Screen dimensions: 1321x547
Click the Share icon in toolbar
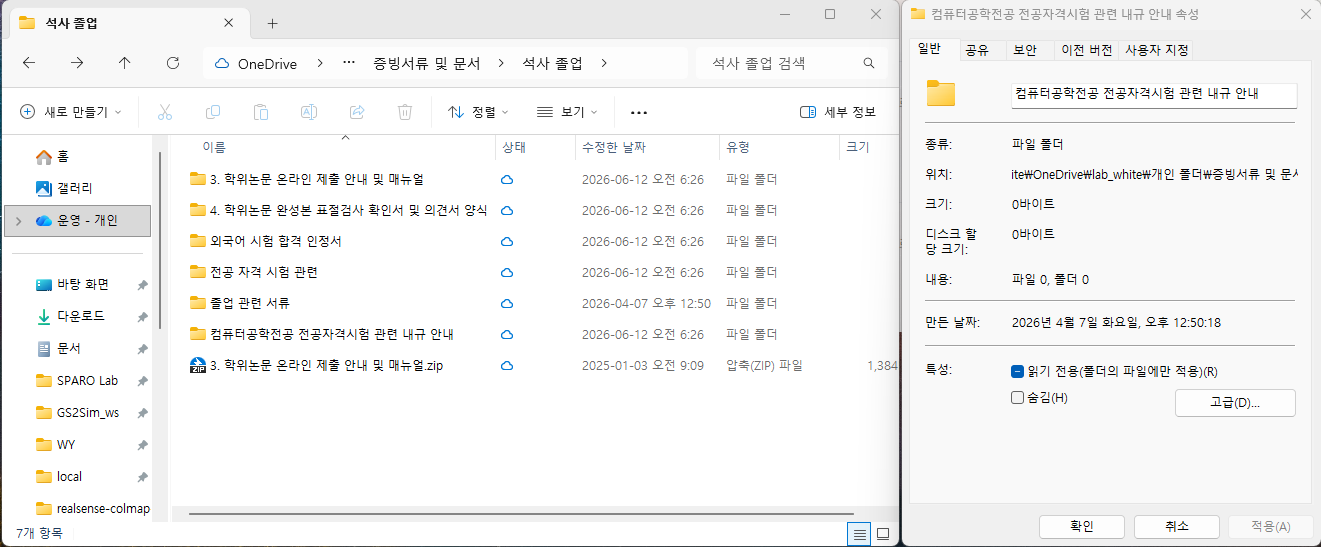tap(357, 112)
